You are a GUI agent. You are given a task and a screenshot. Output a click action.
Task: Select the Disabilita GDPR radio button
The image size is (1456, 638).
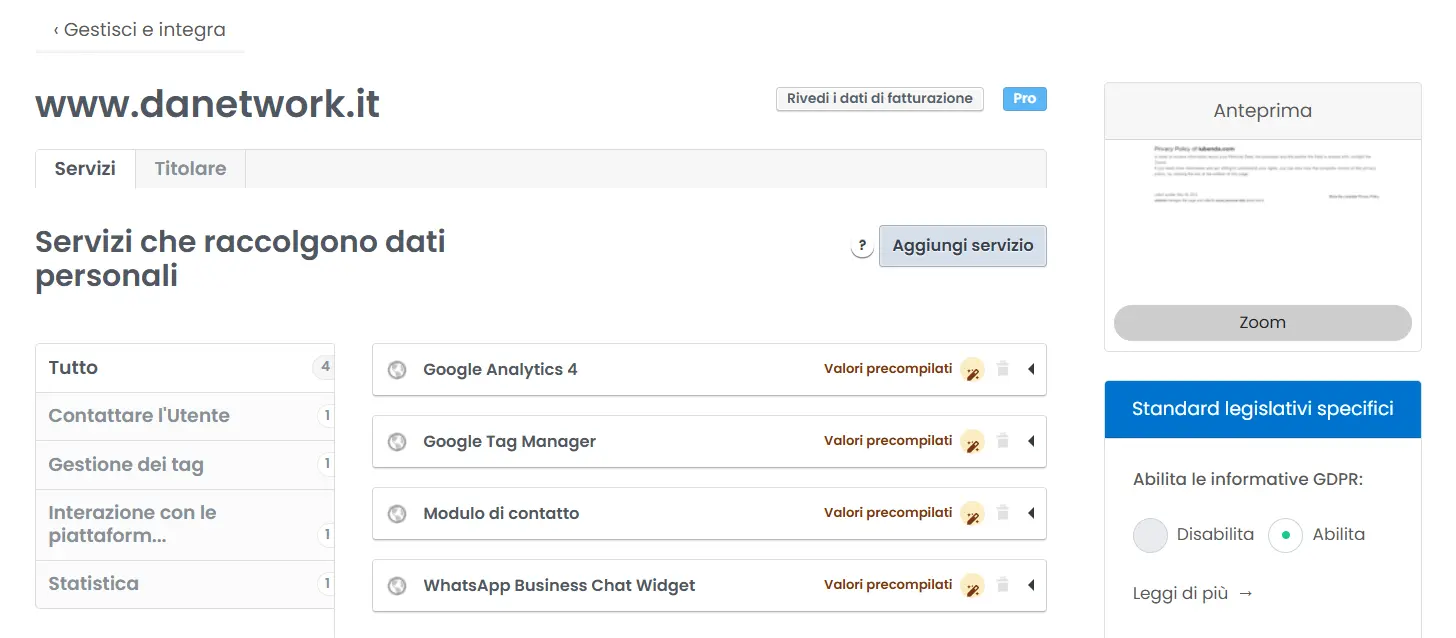pyautogui.click(x=1151, y=535)
